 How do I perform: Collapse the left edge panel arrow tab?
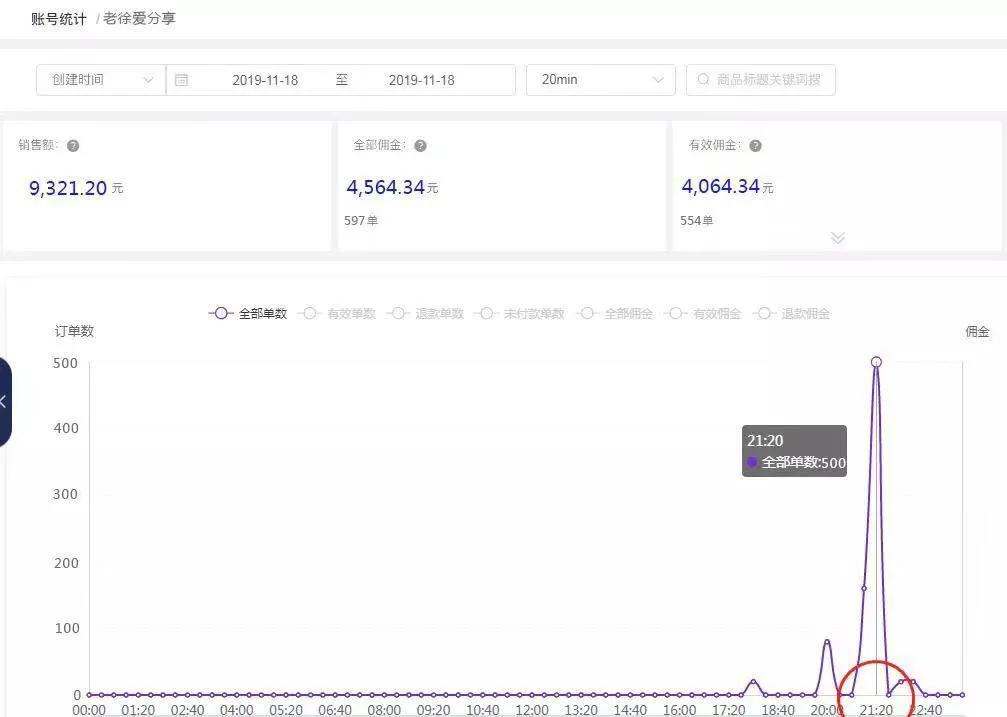tap(6, 401)
